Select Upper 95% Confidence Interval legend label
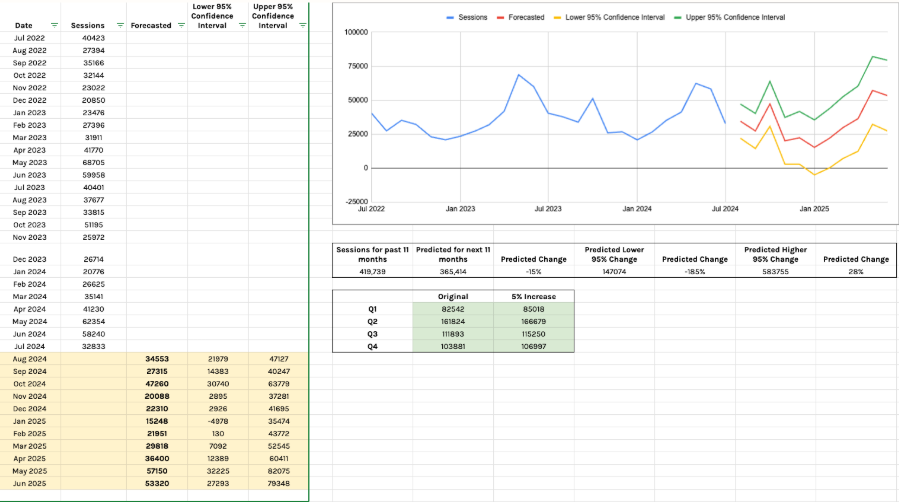The image size is (899, 502). click(x=735, y=18)
